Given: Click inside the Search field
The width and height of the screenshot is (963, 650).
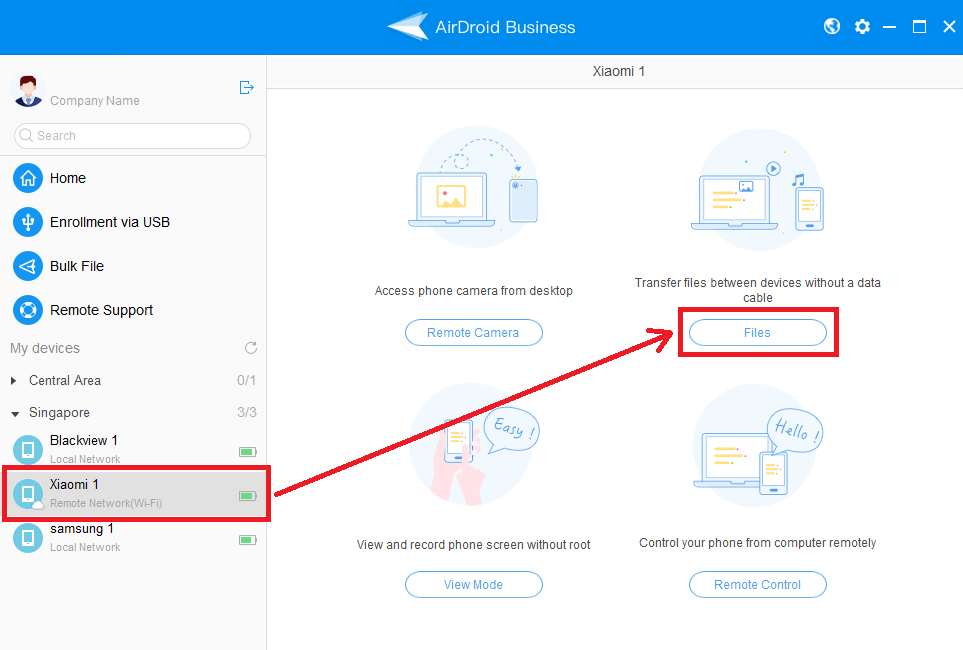Looking at the screenshot, I should point(130,135).
